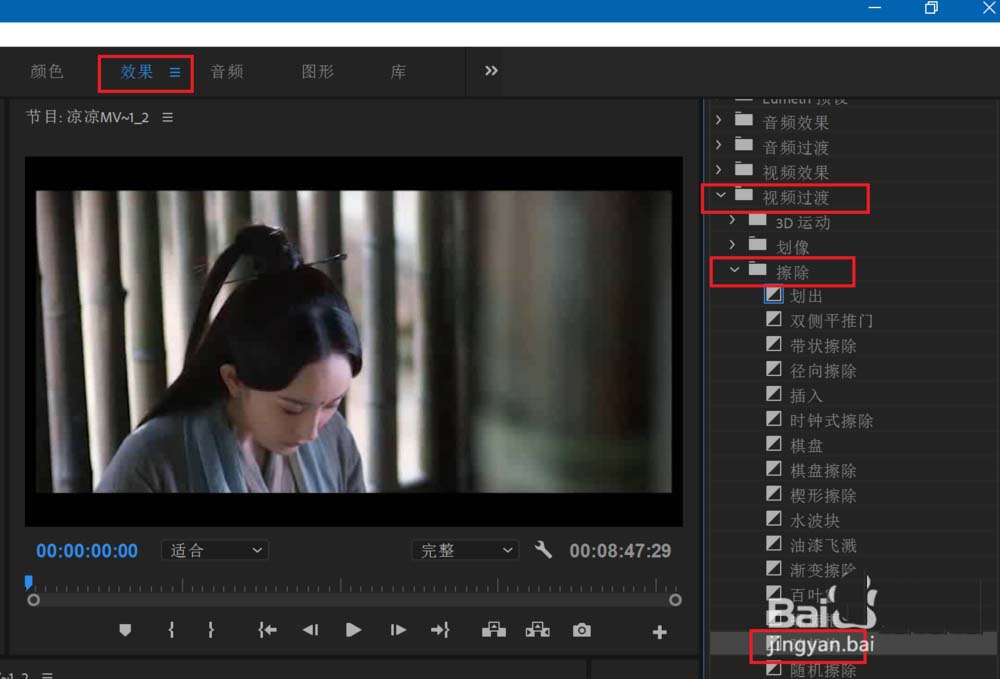The height and width of the screenshot is (679, 1000).
Task: Minimize the application window
Action: point(875,8)
